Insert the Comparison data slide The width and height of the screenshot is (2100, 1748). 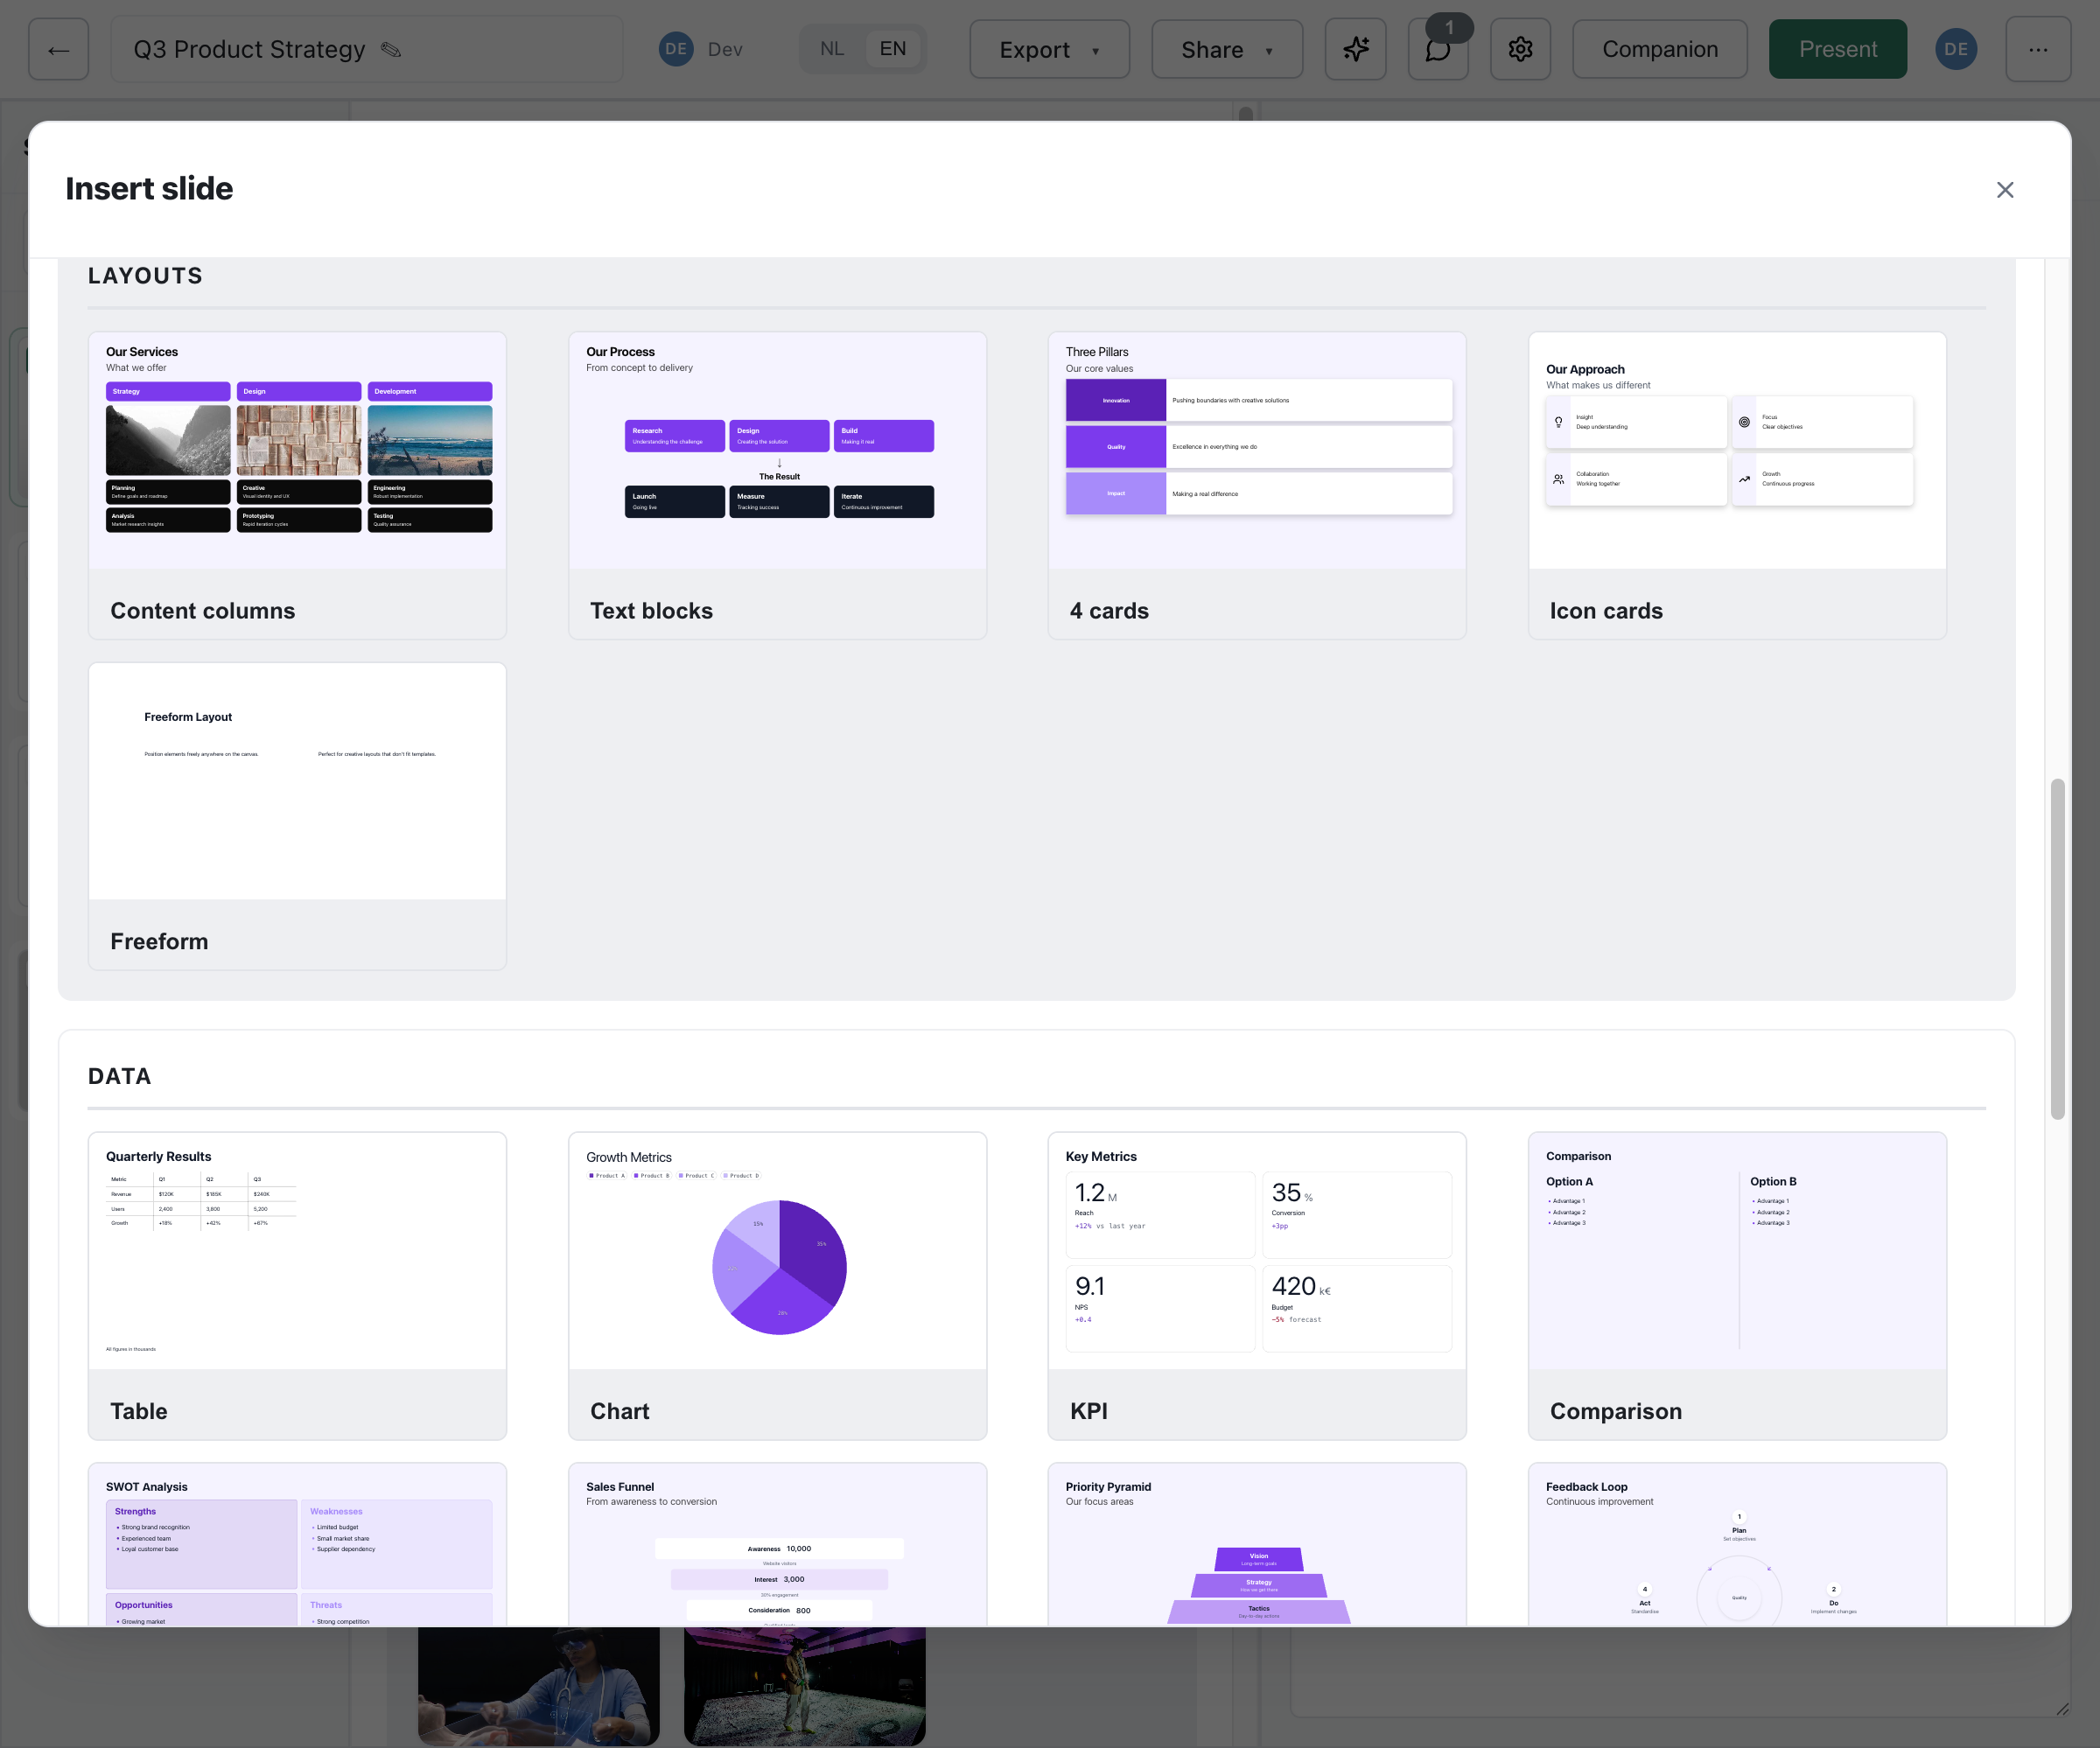click(1737, 1286)
